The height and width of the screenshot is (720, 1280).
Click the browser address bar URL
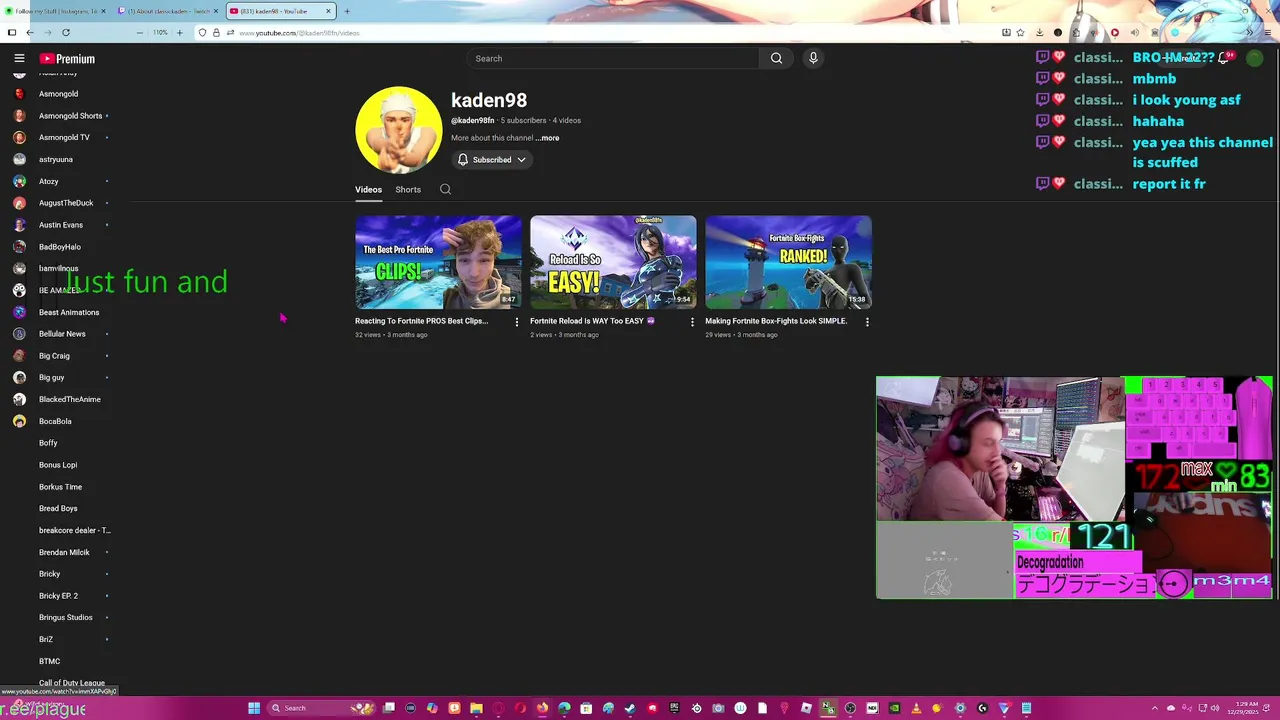299,33
